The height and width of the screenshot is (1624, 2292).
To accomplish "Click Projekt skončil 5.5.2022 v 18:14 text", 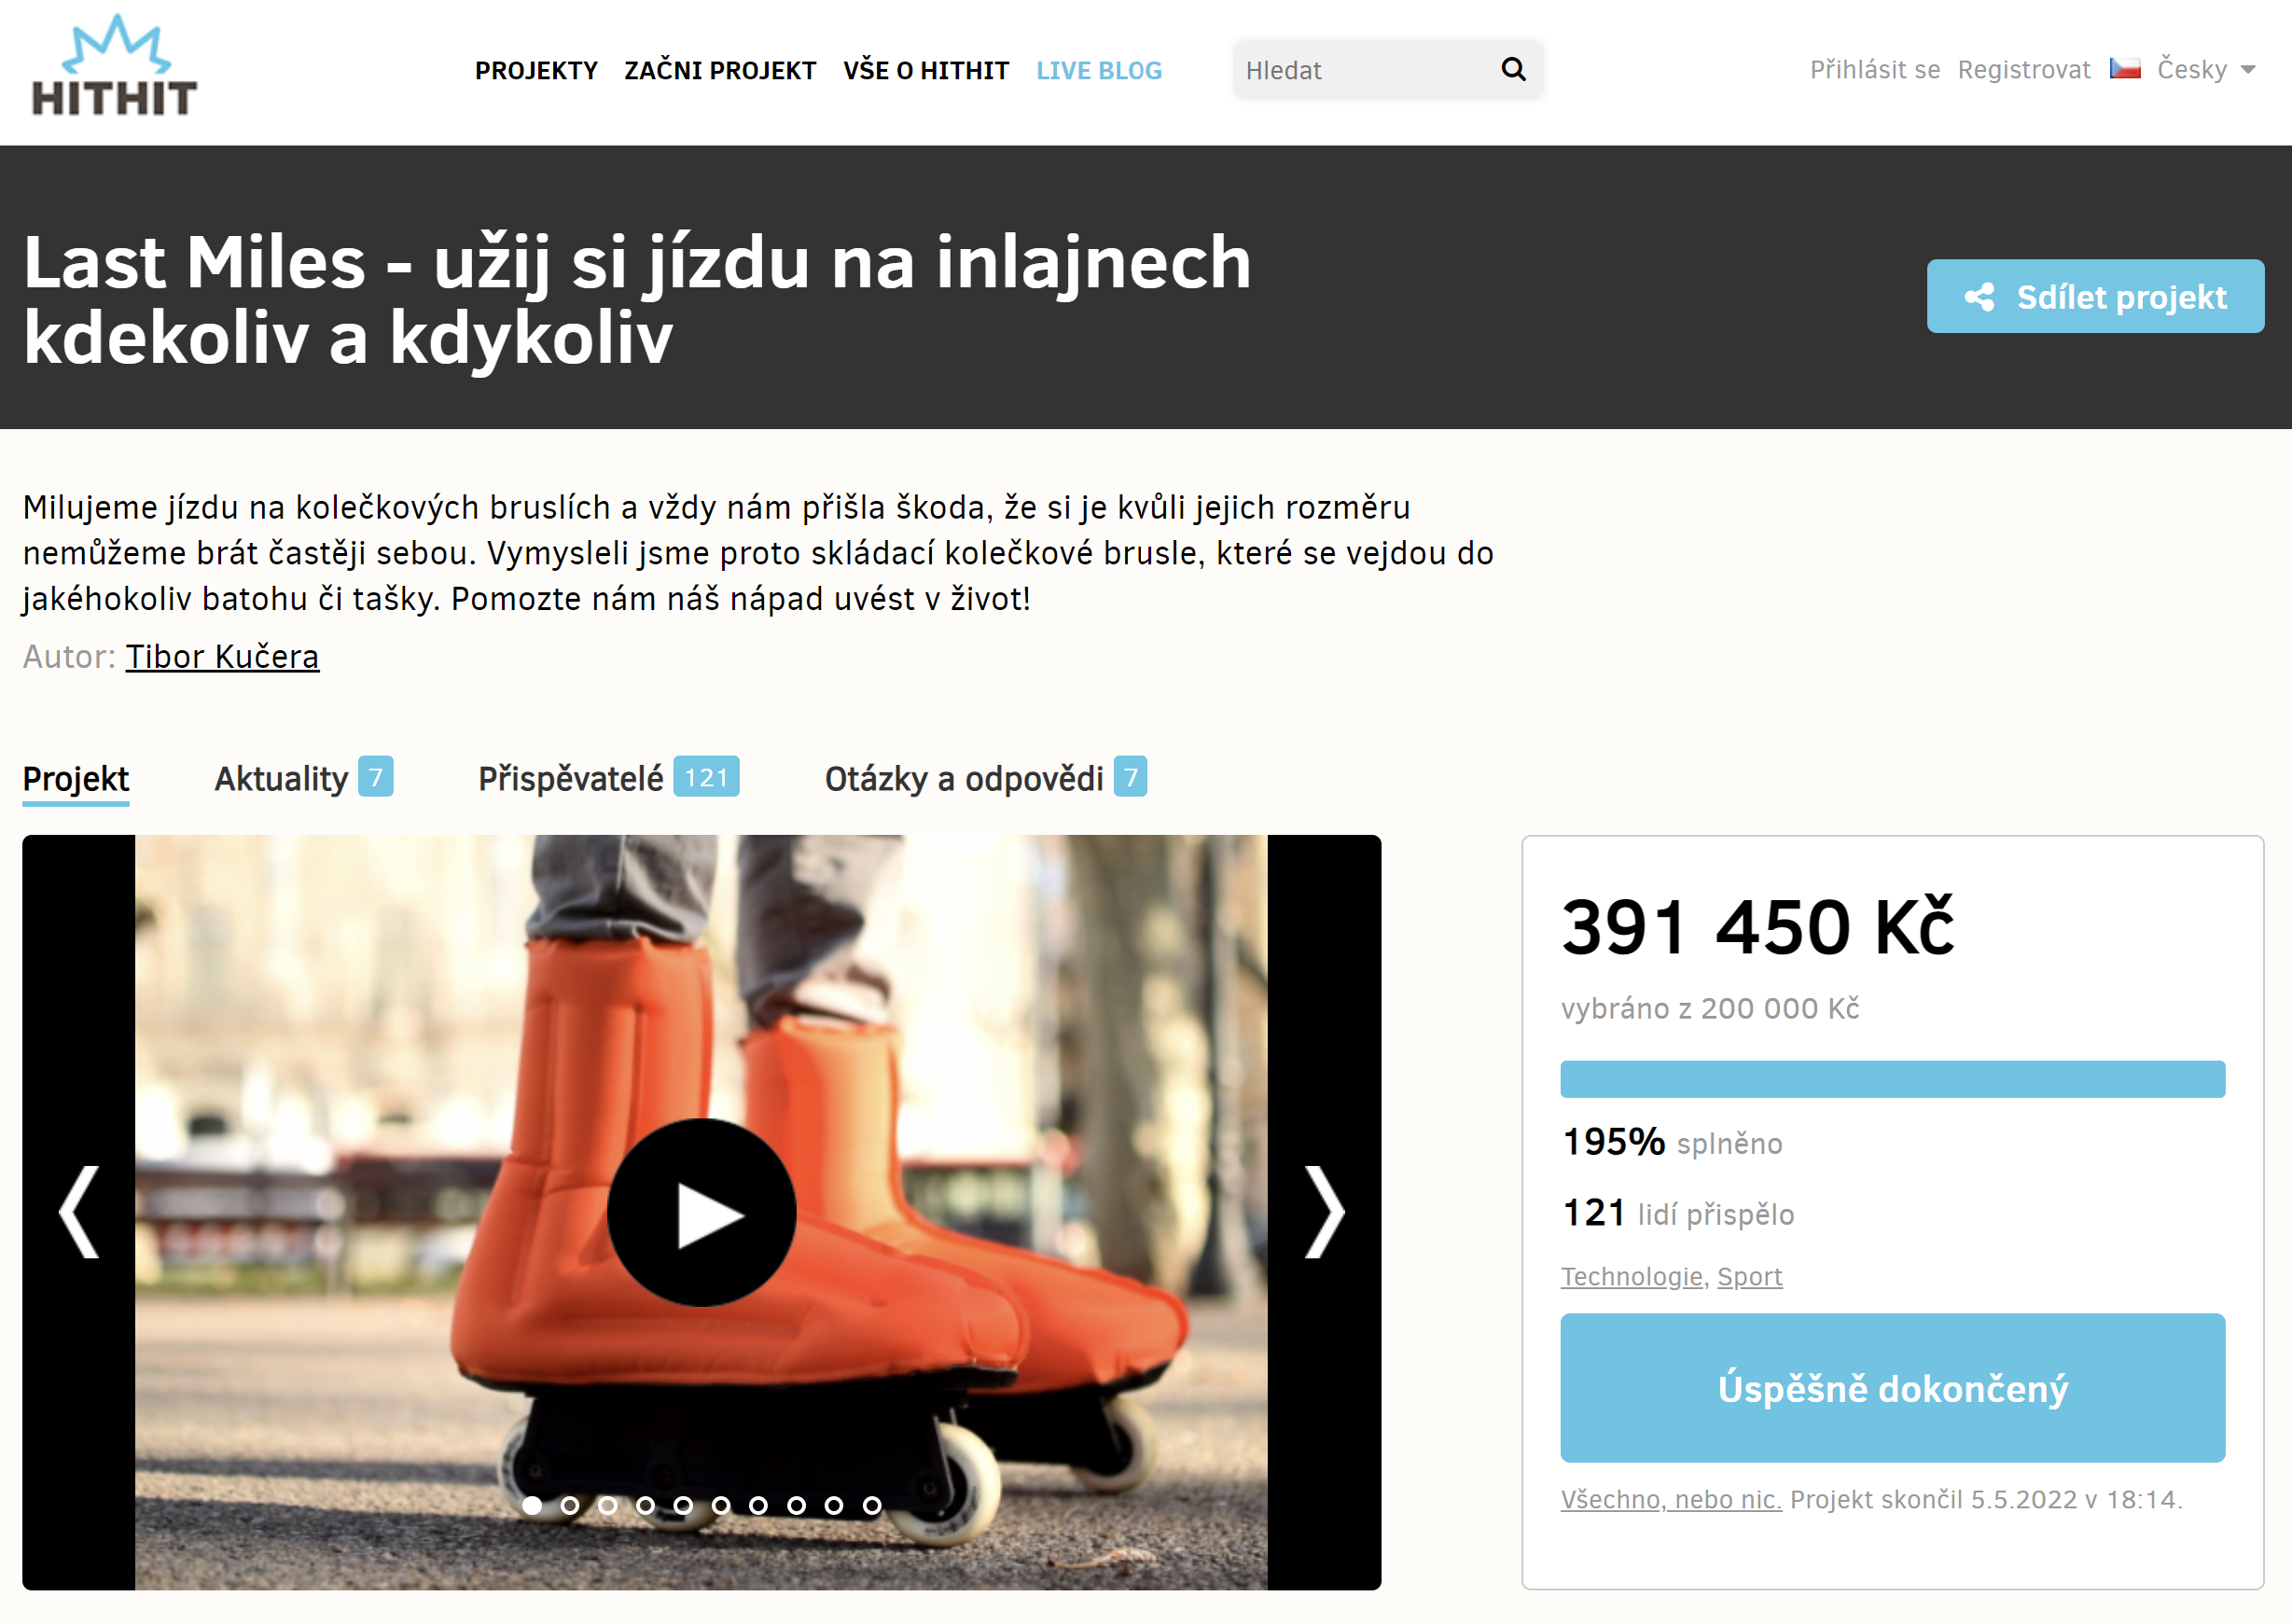I will point(1986,1499).
